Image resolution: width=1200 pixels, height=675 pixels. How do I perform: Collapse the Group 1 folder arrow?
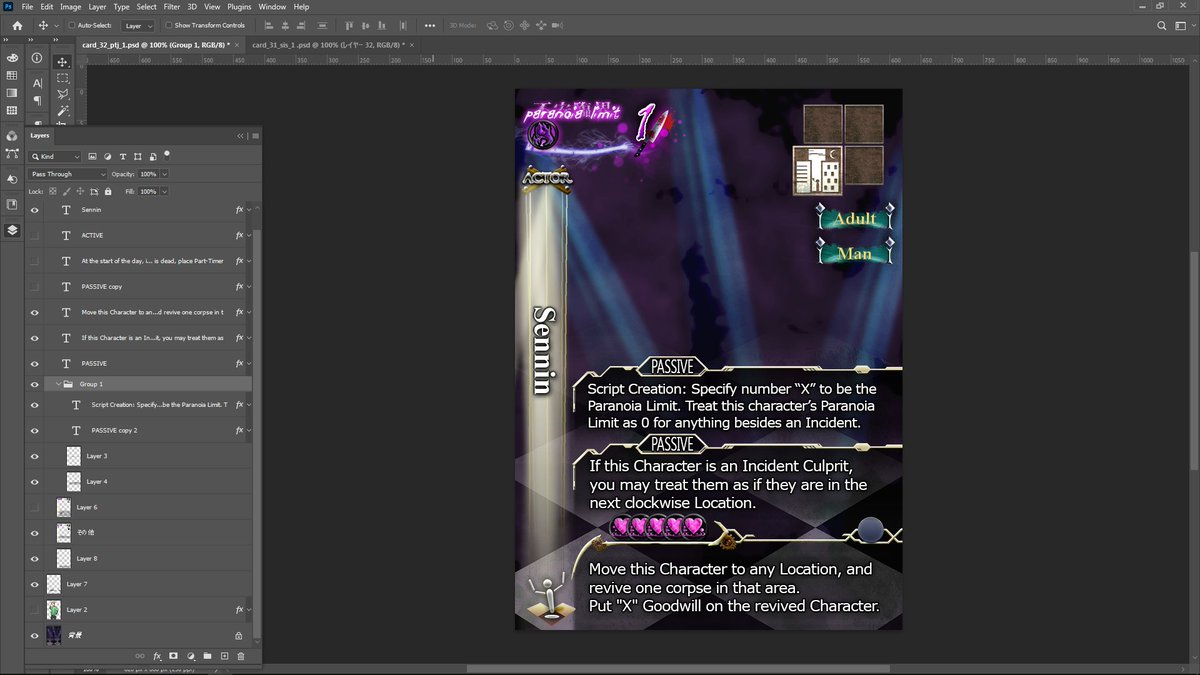point(57,384)
